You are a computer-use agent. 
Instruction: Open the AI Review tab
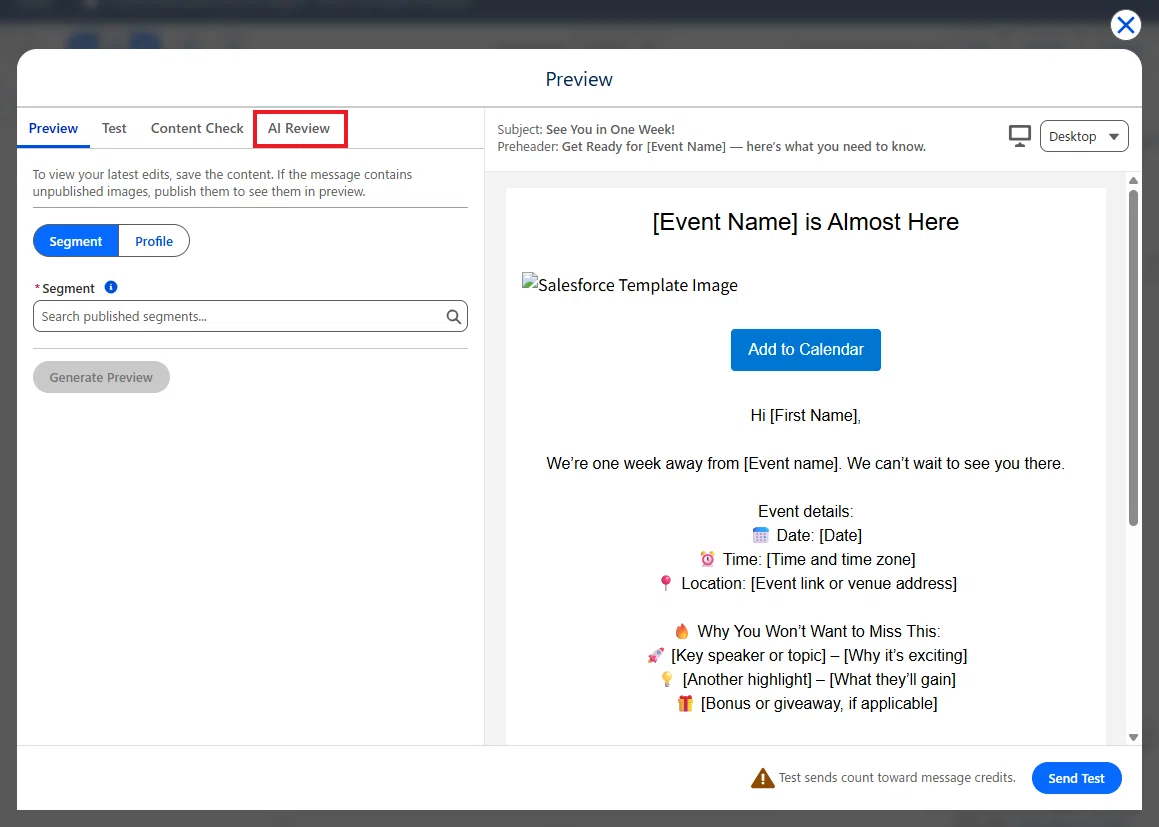(299, 128)
